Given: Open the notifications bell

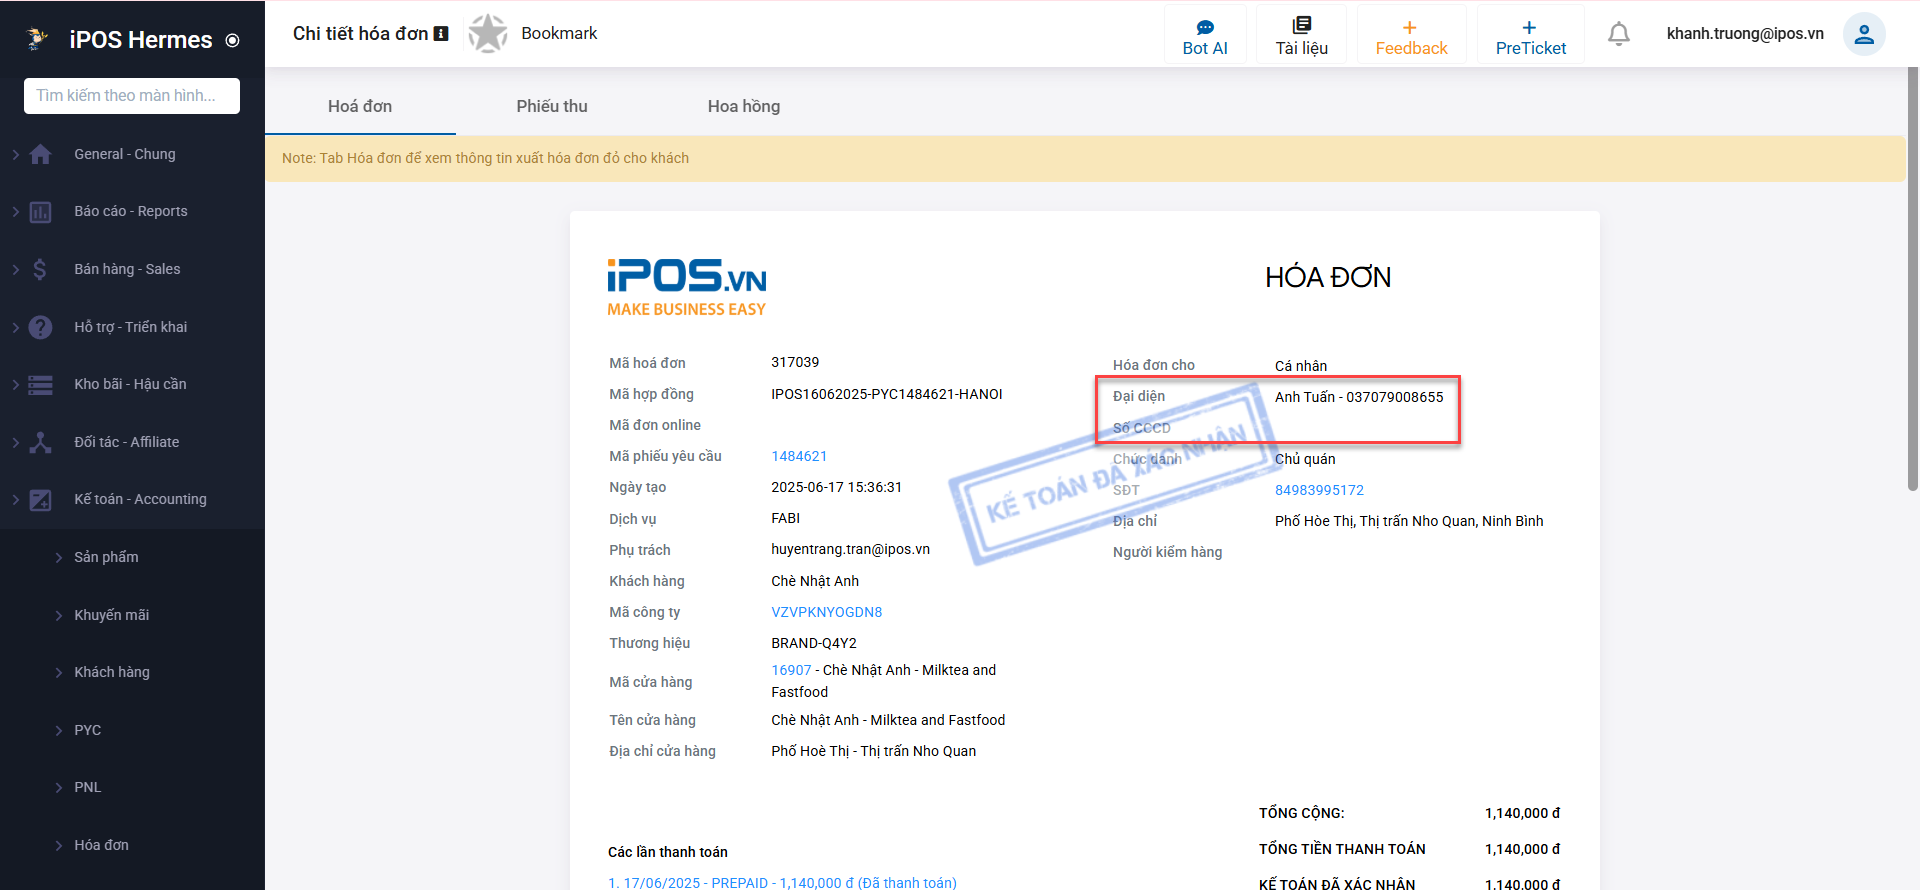Looking at the screenshot, I should coord(1619,34).
